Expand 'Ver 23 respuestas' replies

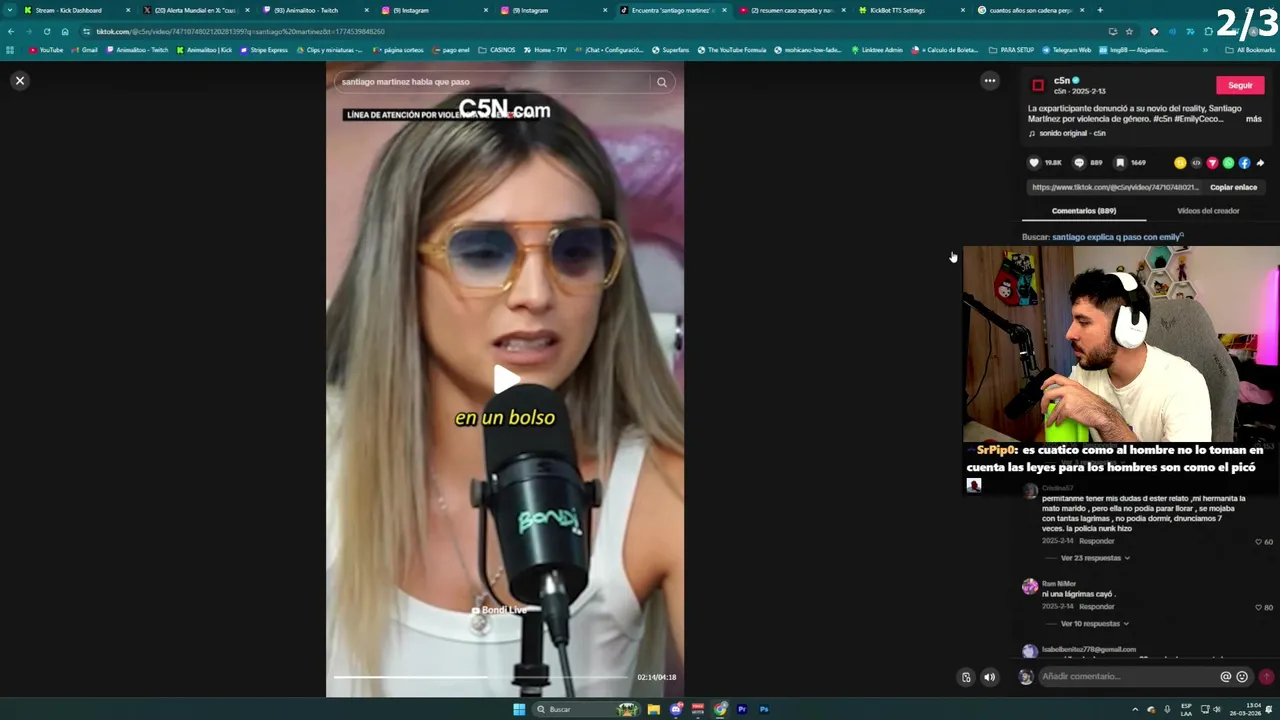pos(1094,558)
